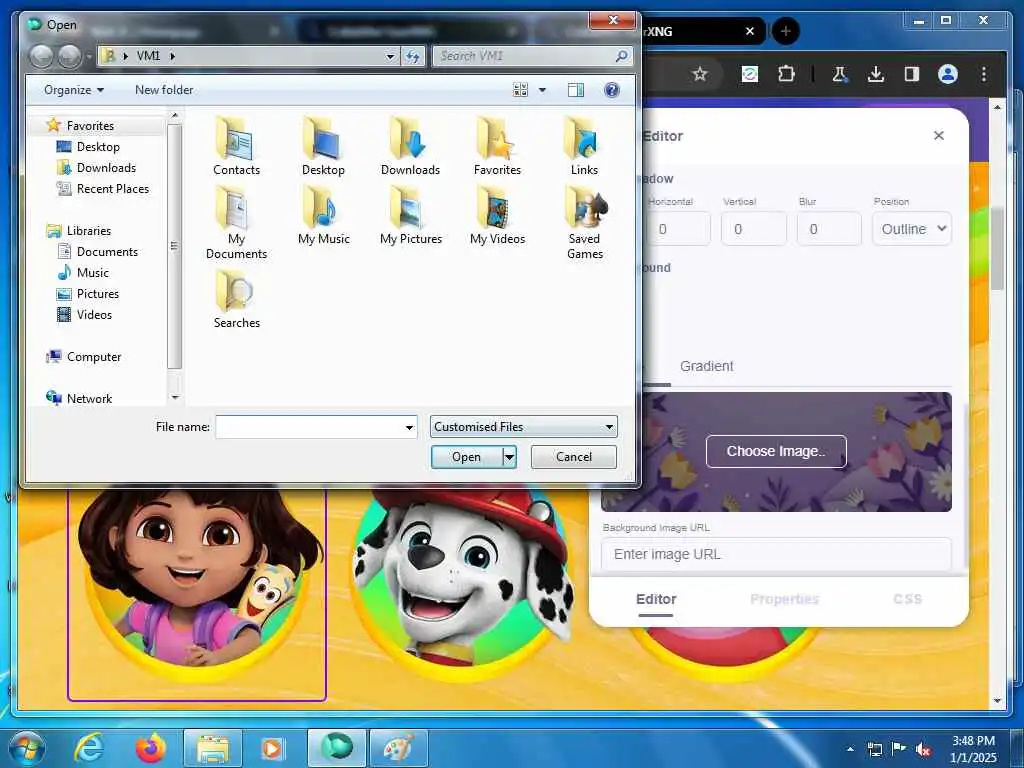Open the Desktop folder icon in file list
The width and height of the screenshot is (1024, 768).
pyautogui.click(x=323, y=146)
